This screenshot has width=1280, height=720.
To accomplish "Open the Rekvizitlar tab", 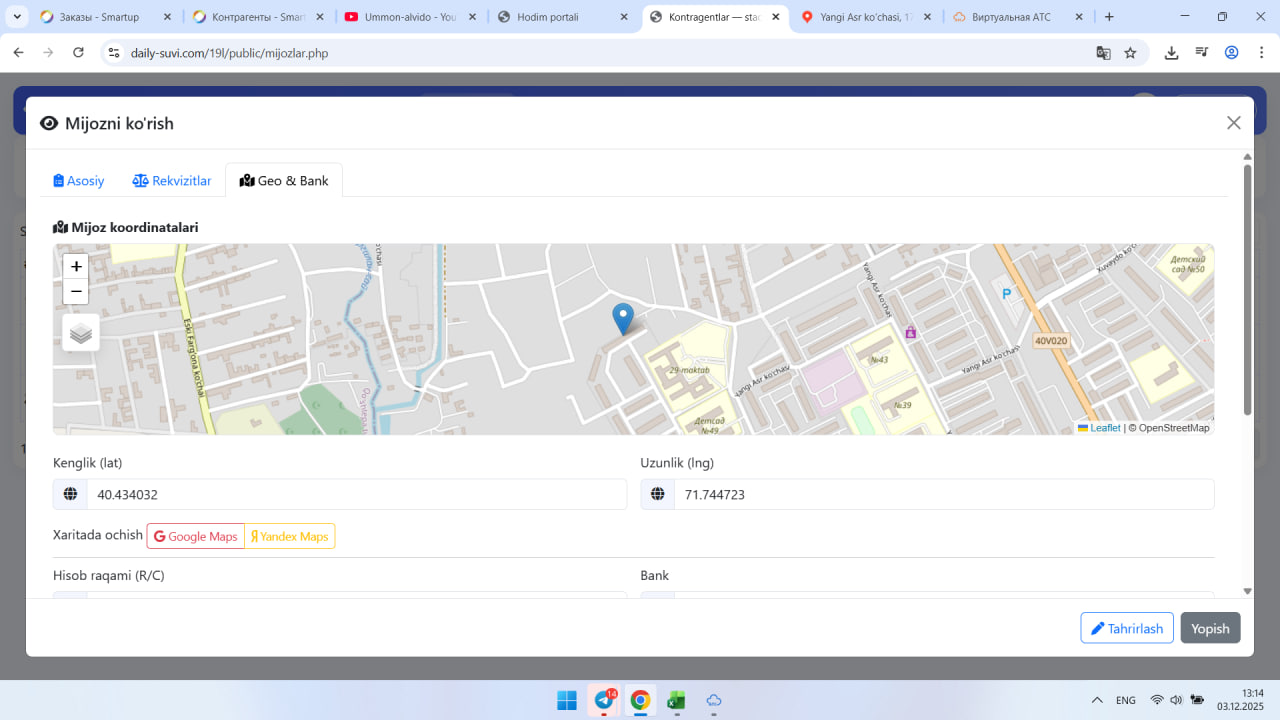I will [172, 181].
